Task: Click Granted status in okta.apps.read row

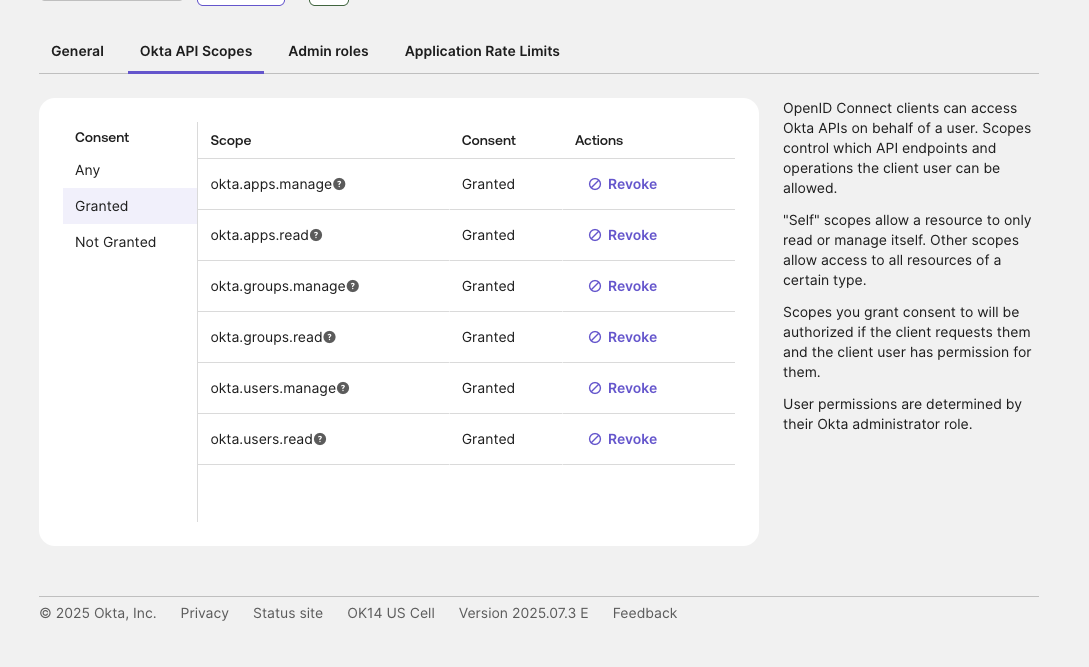Action: pos(488,235)
